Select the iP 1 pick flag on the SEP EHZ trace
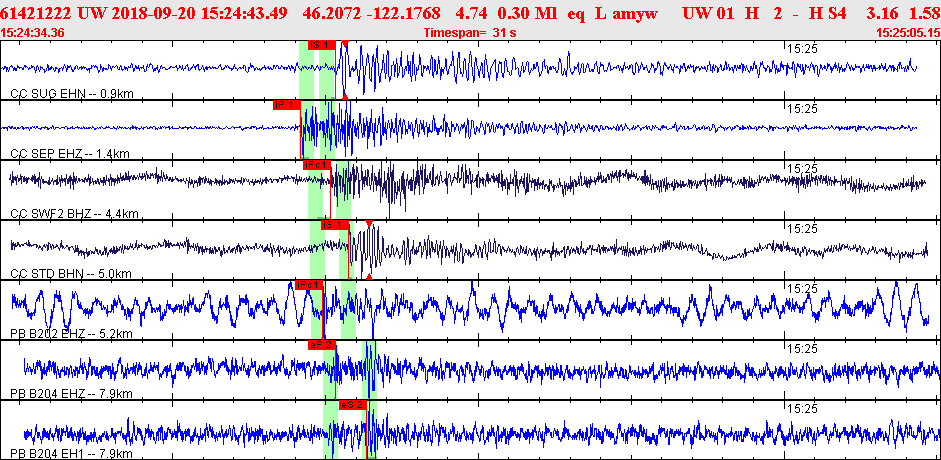The image size is (941, 460). point(286,104)
